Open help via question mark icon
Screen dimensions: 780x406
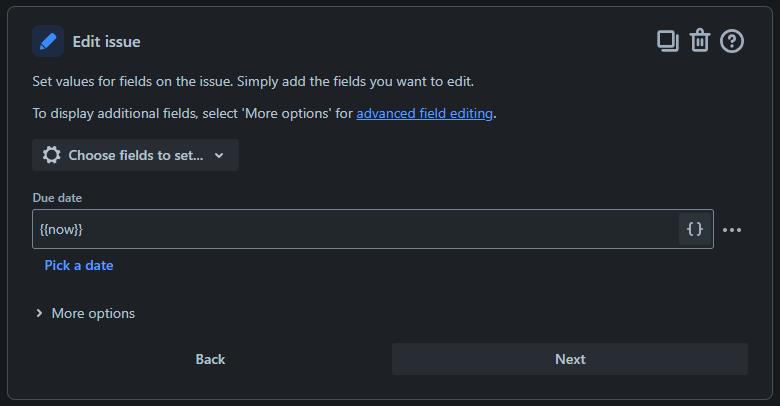pyautogui.click(x=732, y=41)
